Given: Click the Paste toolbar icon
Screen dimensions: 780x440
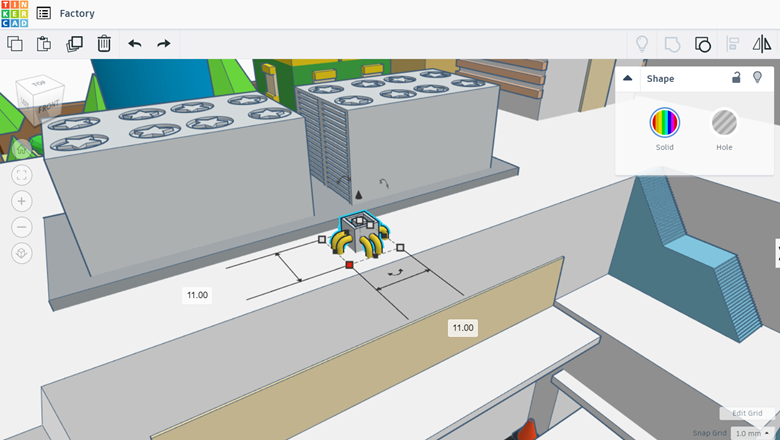Looking at the screenshot, I should [x=44, y=44].
